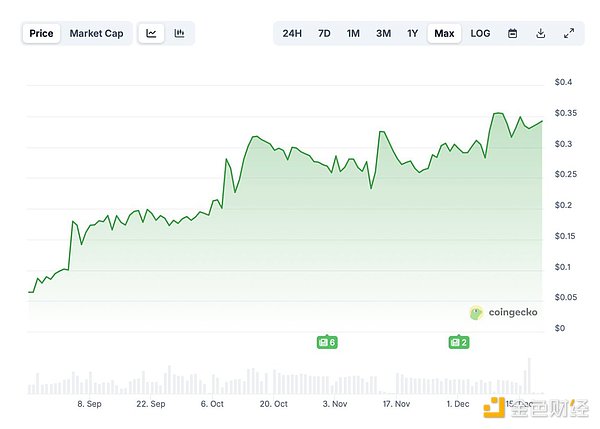The width and height of the screenshot is (600, 429).
Task: Switch to candlestick chart view
Action: coord(179,33)
